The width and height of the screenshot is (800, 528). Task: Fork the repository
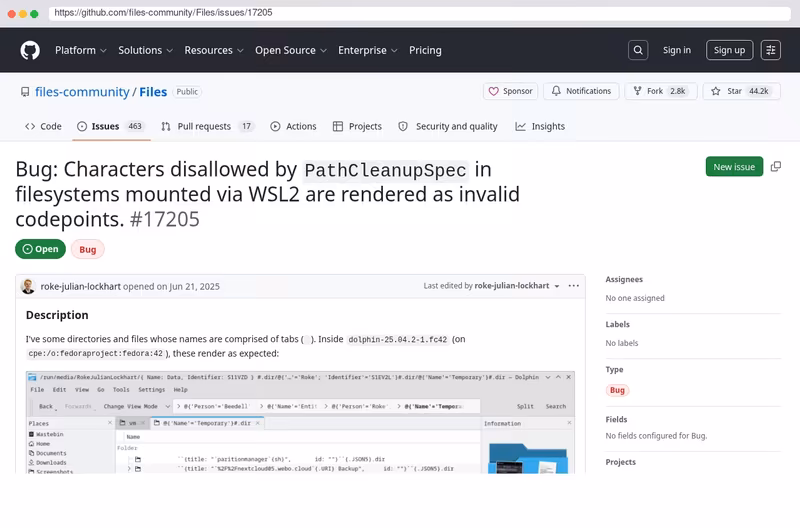click(660, 91)
